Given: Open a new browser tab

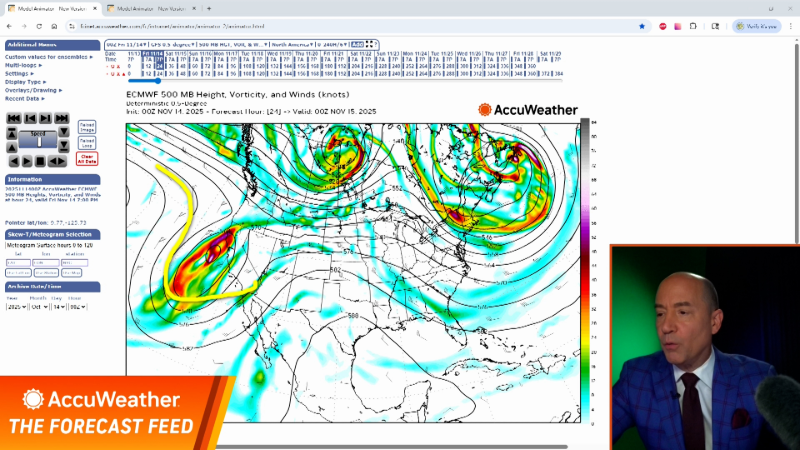Looking at the screenshot, I should point(210,8).
